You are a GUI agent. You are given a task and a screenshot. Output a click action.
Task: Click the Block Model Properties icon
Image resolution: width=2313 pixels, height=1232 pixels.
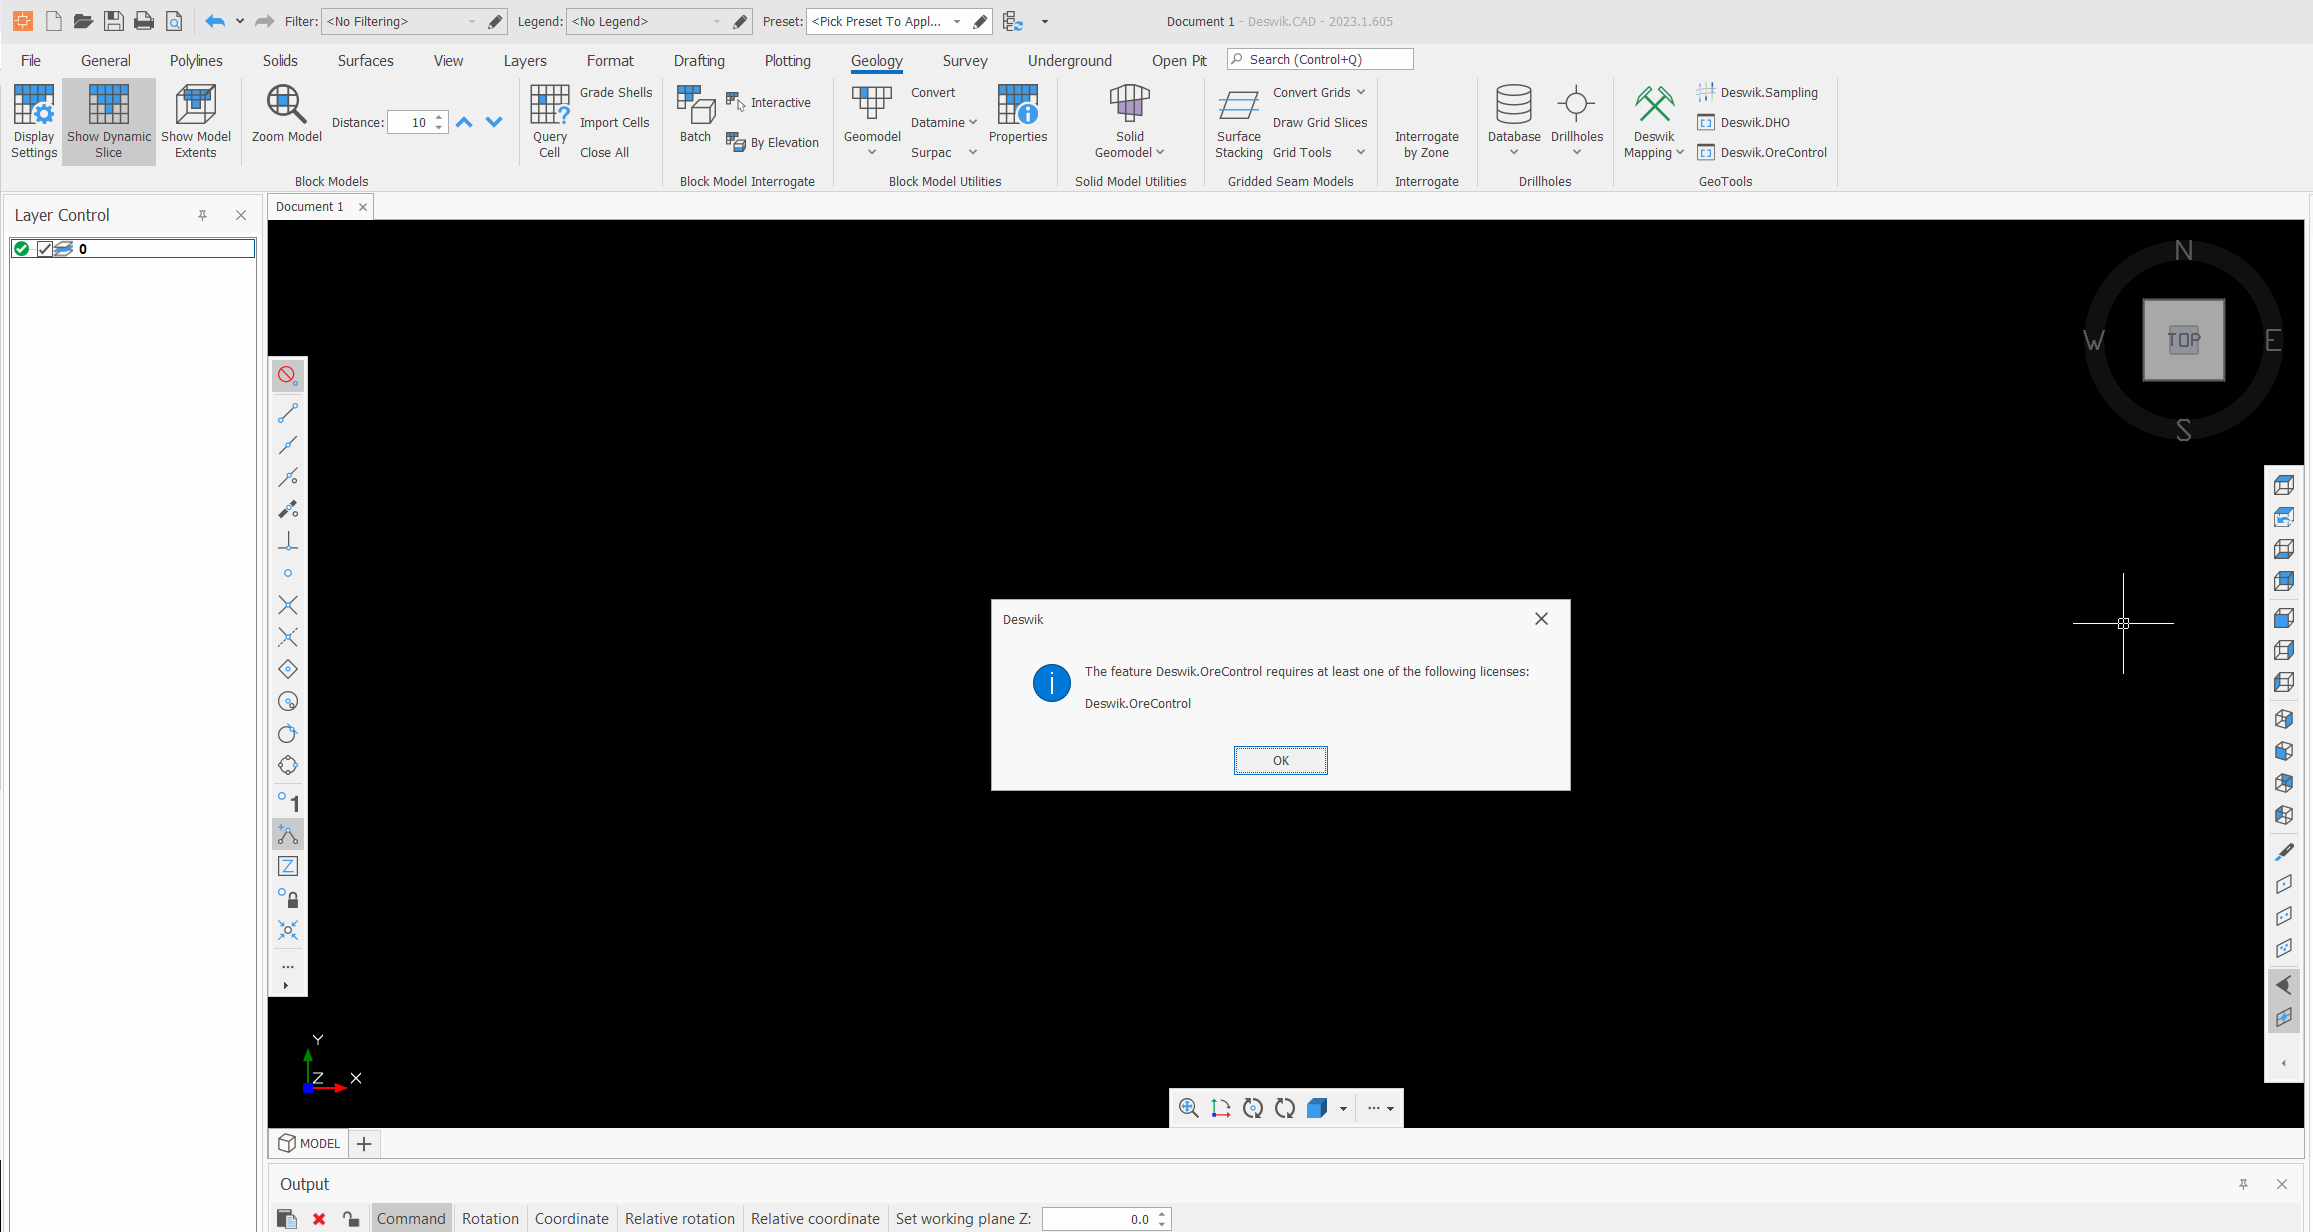(1018, 105)
